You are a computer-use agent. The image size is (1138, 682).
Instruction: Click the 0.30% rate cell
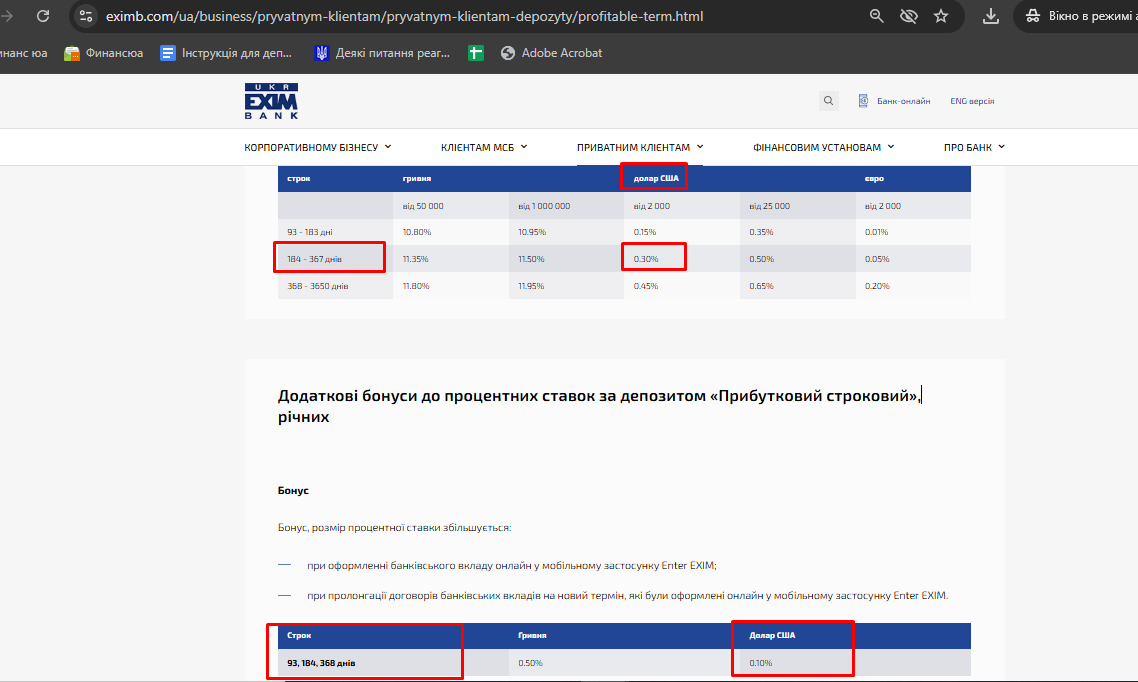click(646, 259)
